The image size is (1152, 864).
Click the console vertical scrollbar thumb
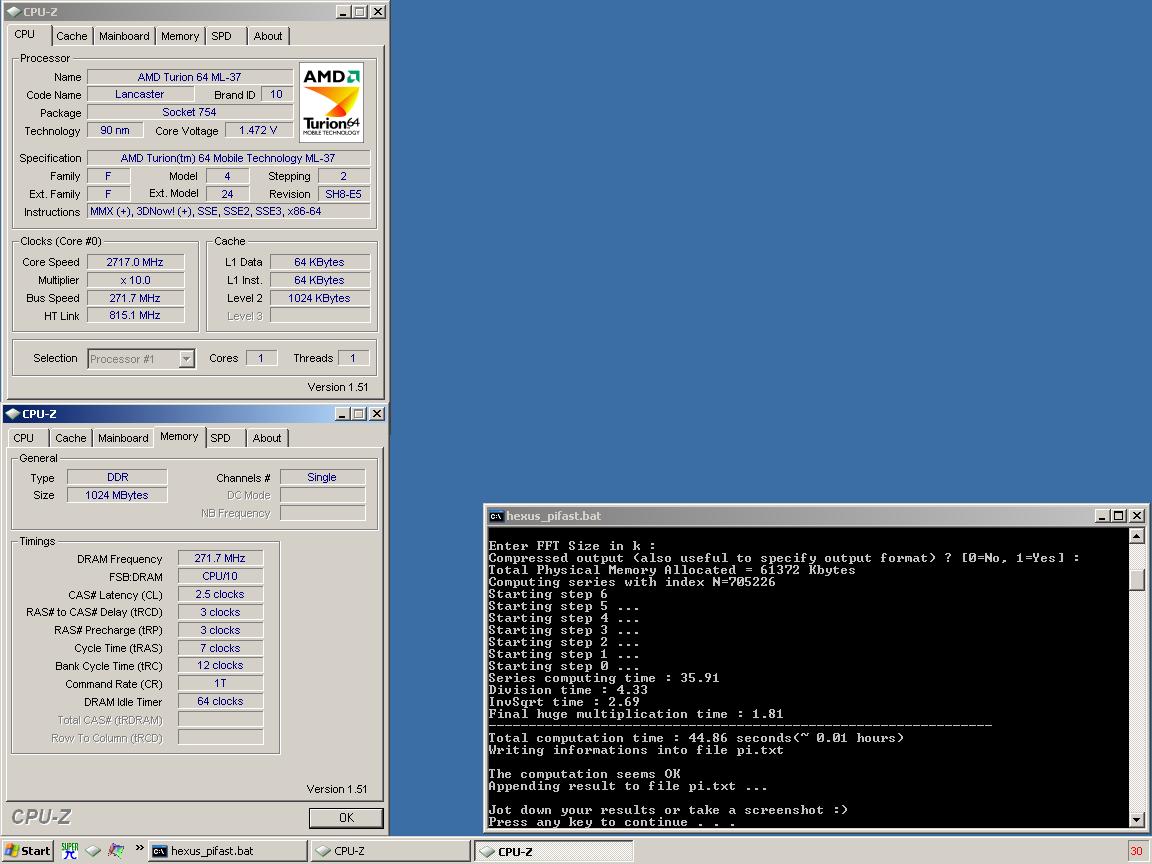point(1136,579)
